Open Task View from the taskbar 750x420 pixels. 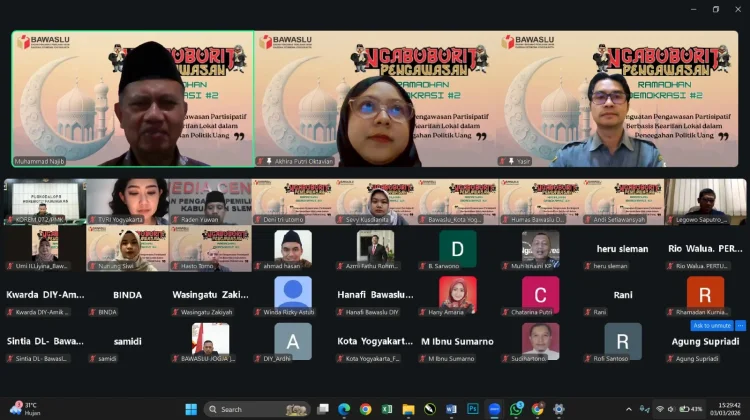323,409
